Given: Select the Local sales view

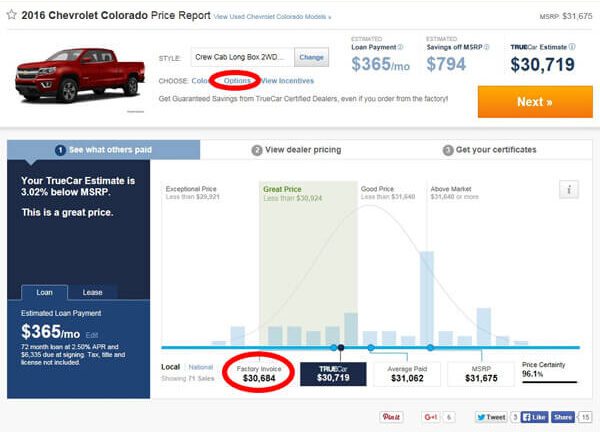Looking at the screenshot, I should click(x=171, y=367).
